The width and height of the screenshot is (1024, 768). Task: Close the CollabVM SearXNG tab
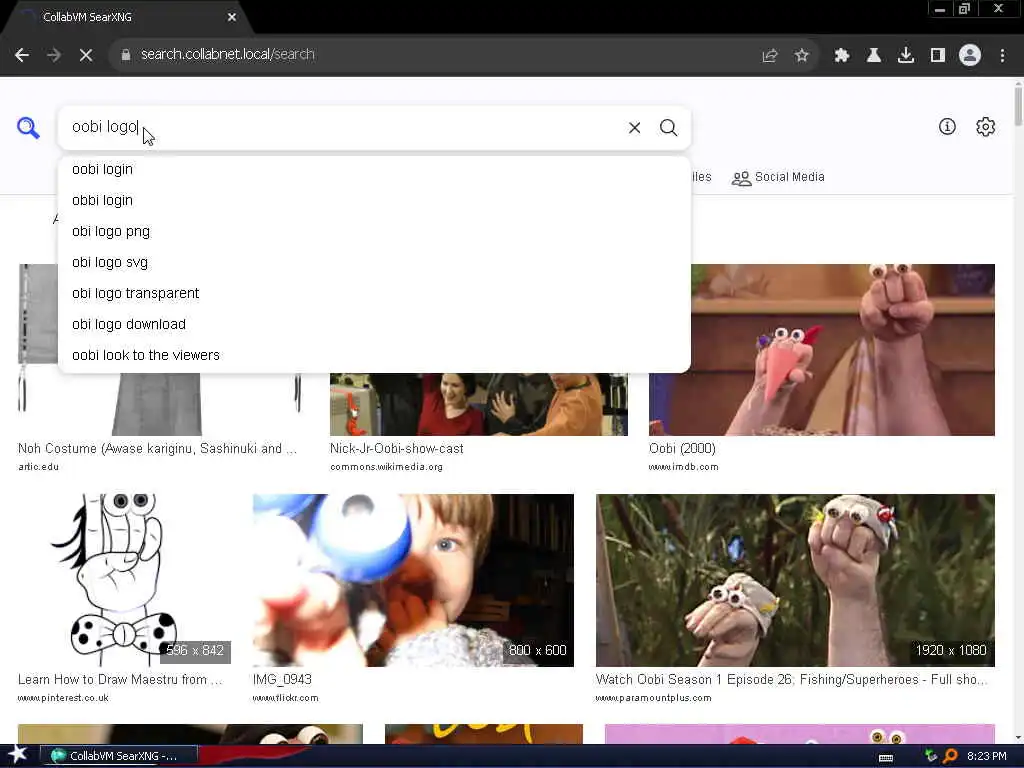coord(232,17)
